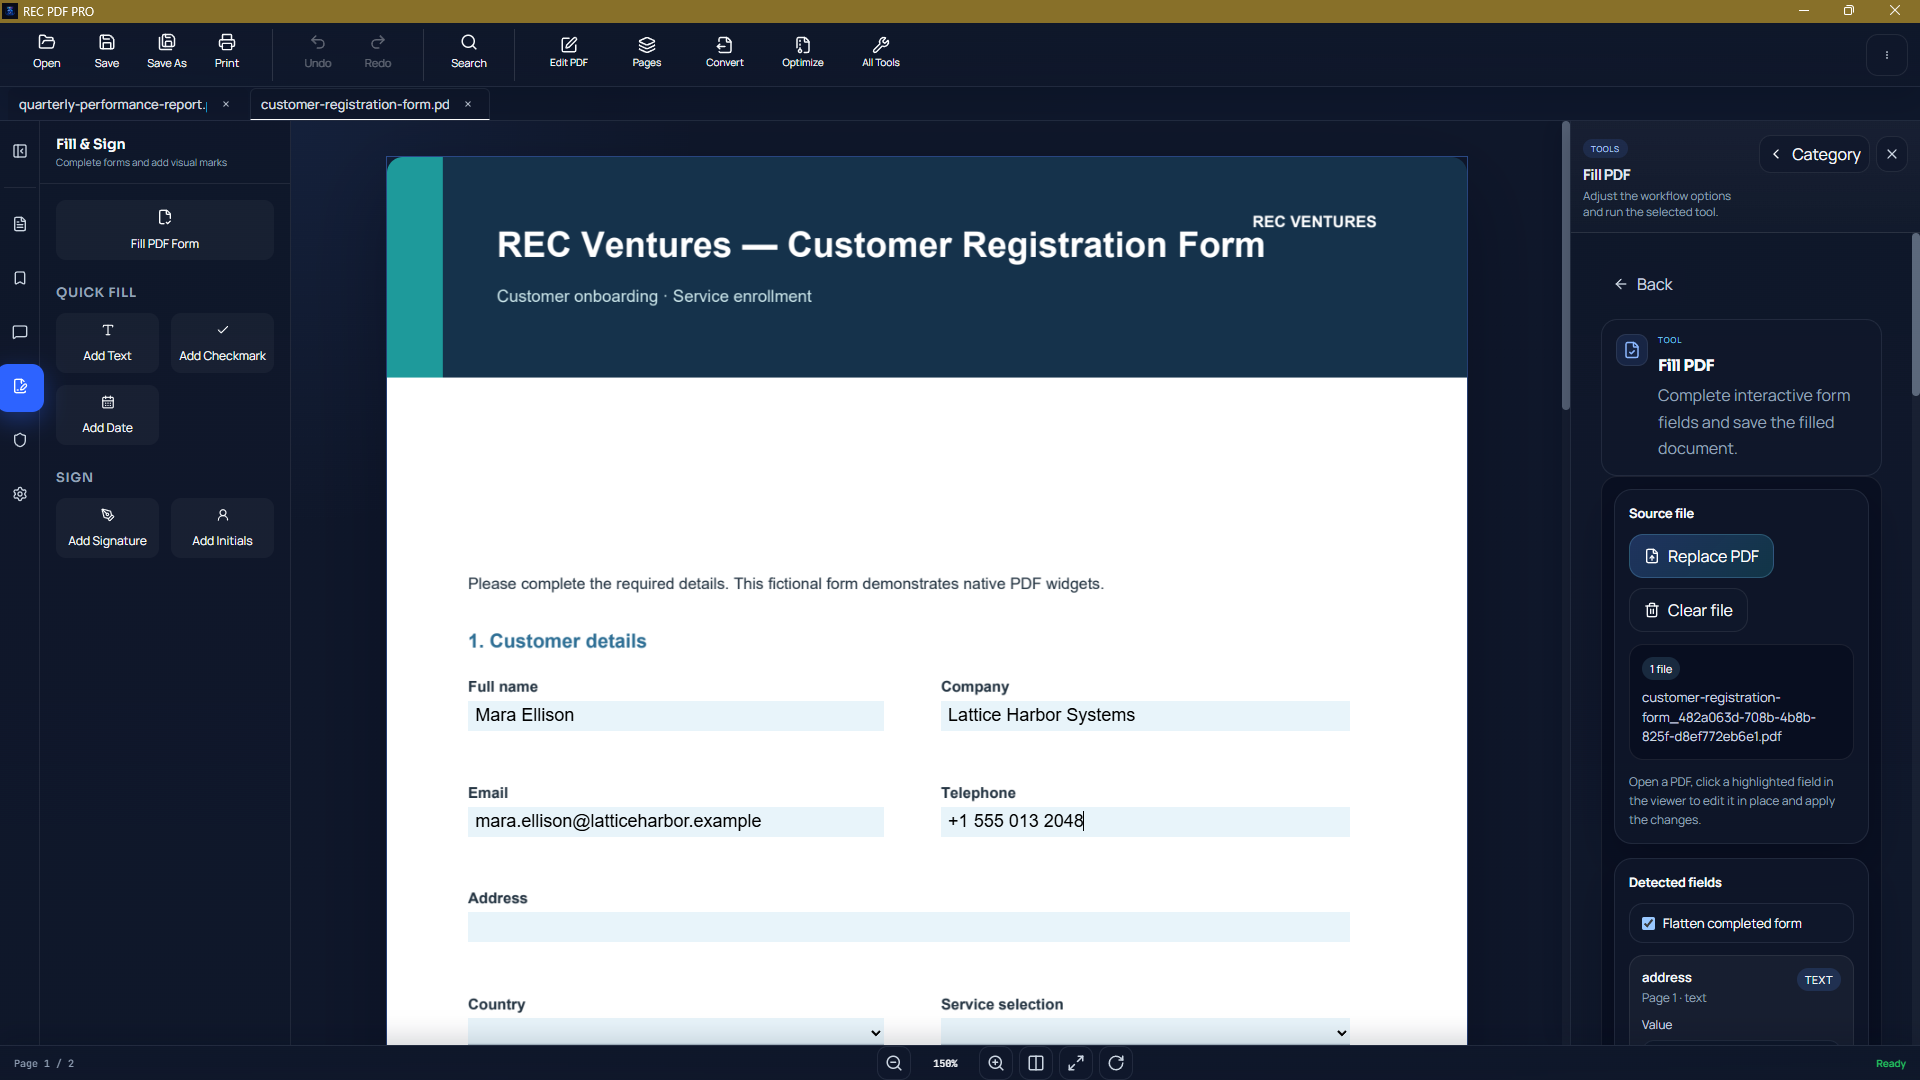Rotate the view with the rotate icon
1920x1080 pixels.
pos(1116,1063)
